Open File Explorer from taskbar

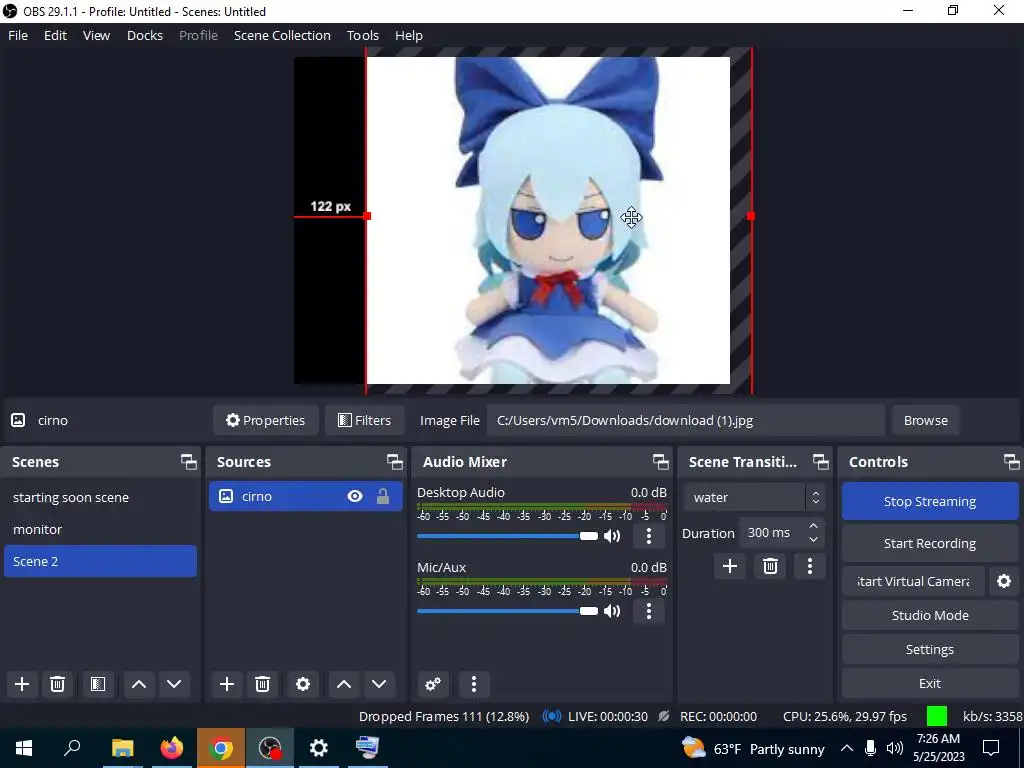tap(122, 748)
